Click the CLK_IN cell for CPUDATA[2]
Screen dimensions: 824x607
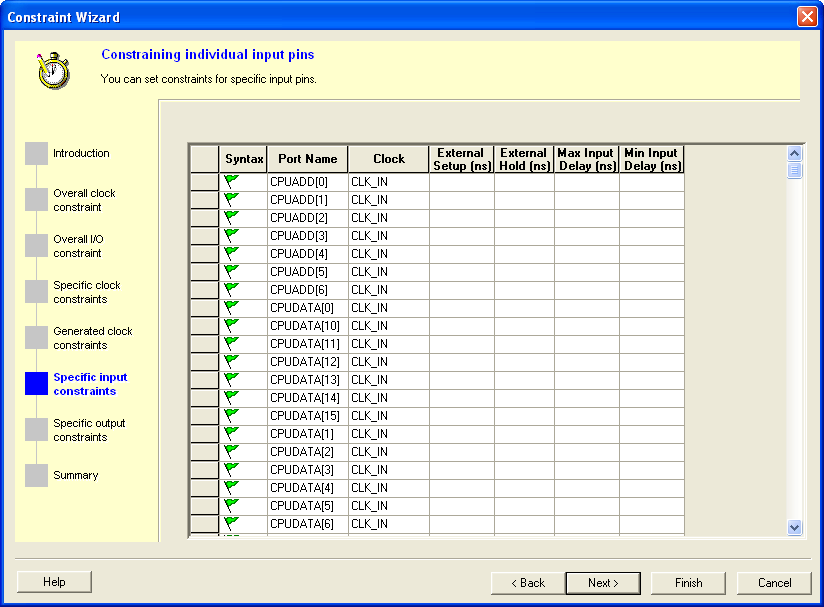pos(389,451)
